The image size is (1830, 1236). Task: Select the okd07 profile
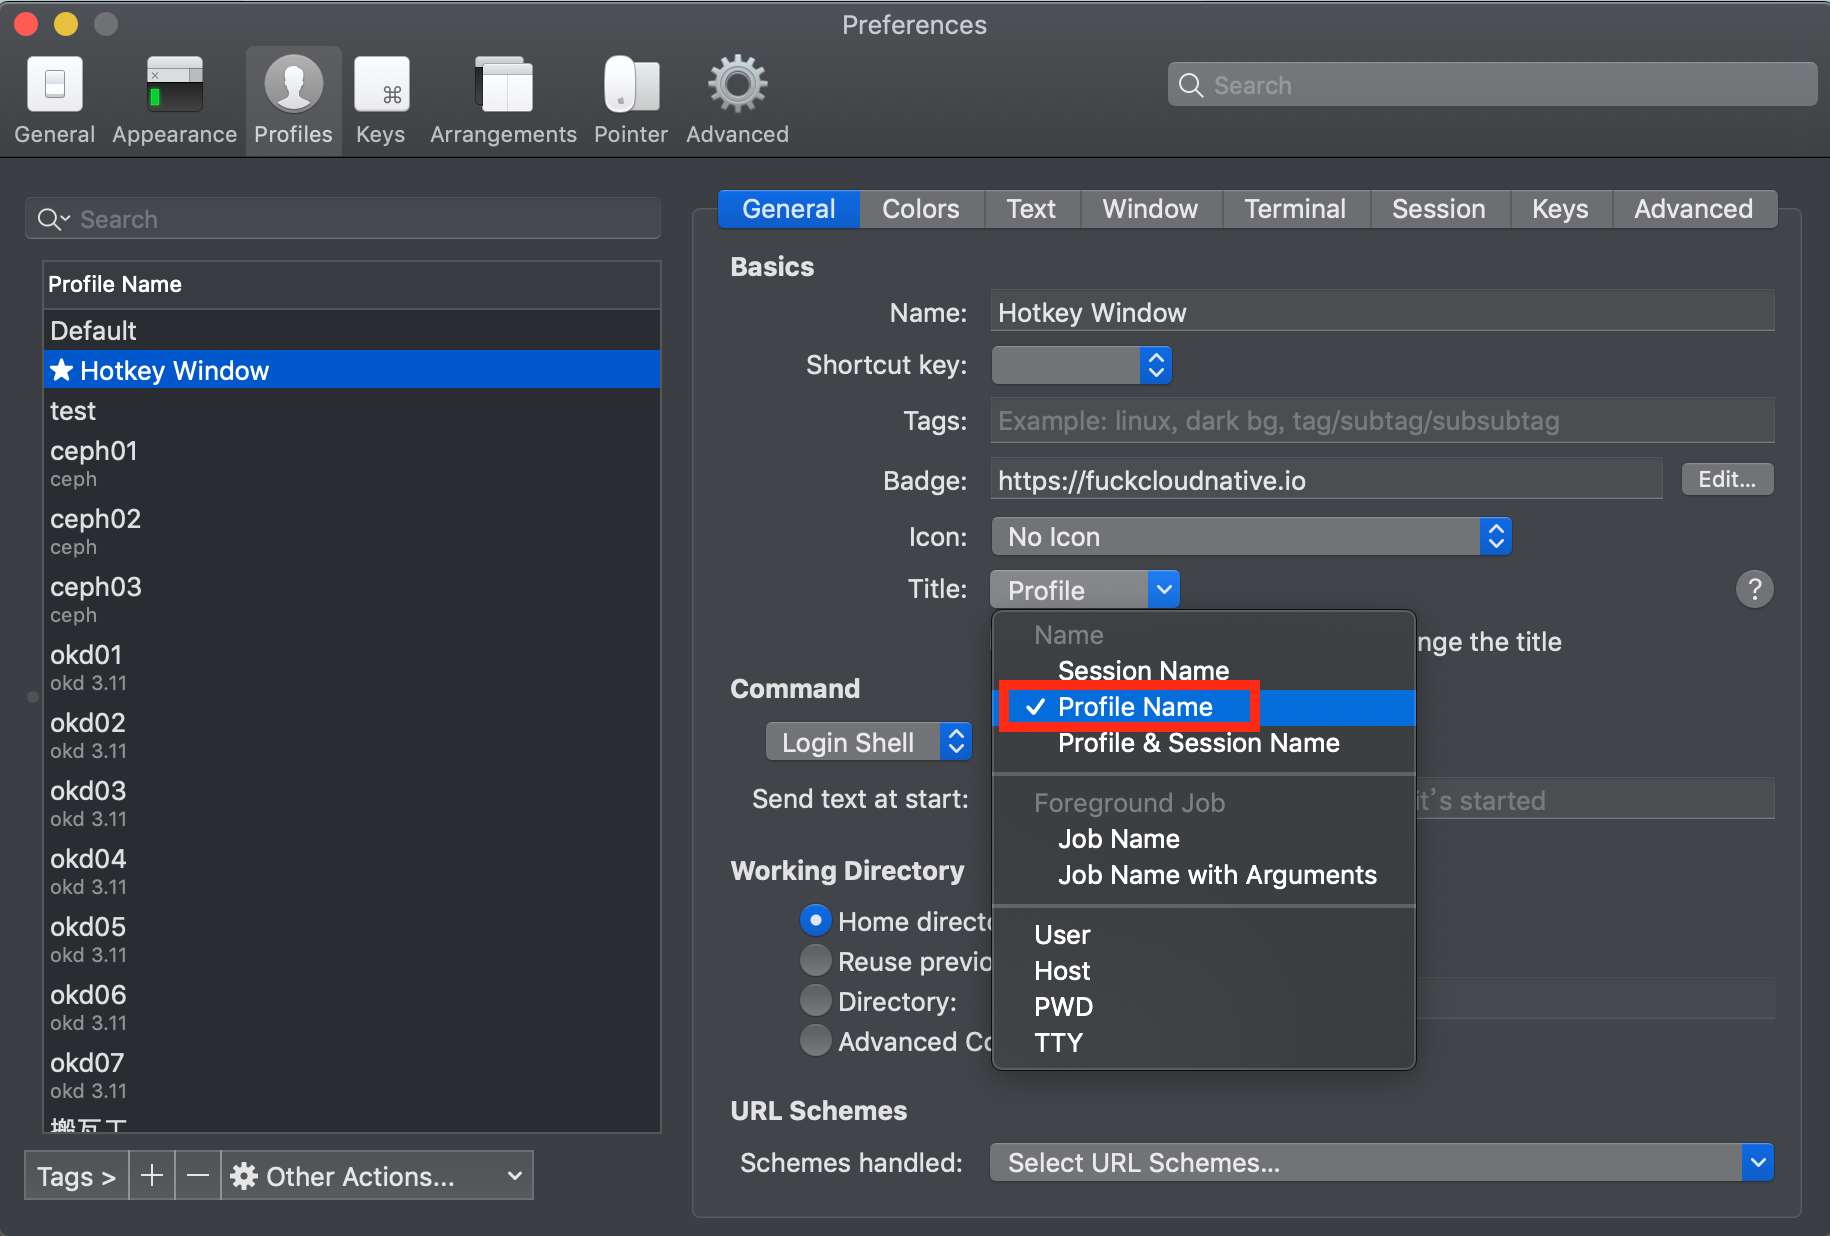pos(352,1075)
